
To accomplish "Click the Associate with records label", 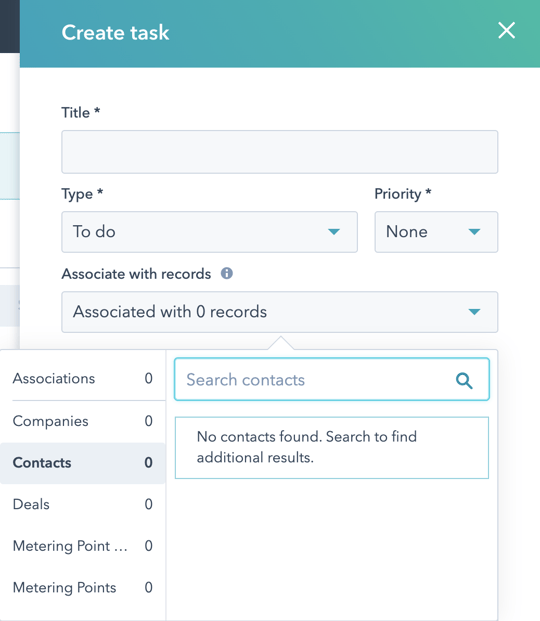I will (136, 274).
